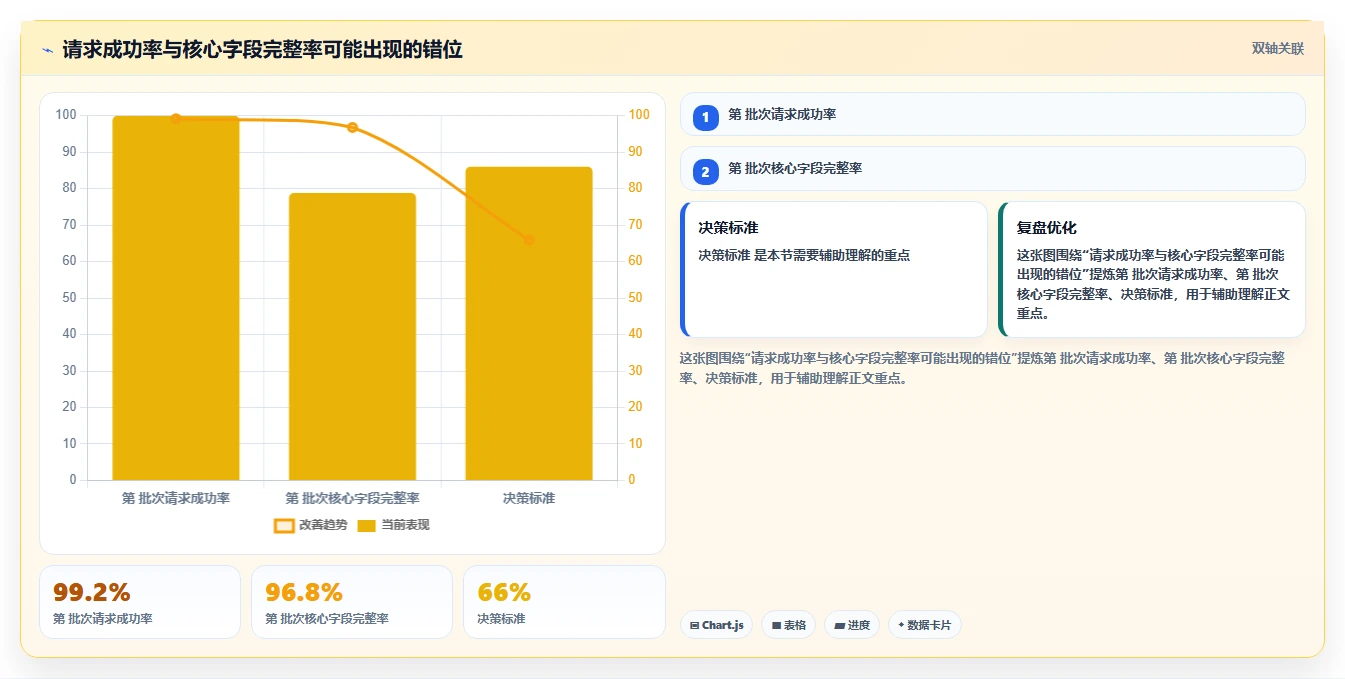Click the 决策标准 bar in chart
The image size is (1345, 679).
click(x=529, y=324)
